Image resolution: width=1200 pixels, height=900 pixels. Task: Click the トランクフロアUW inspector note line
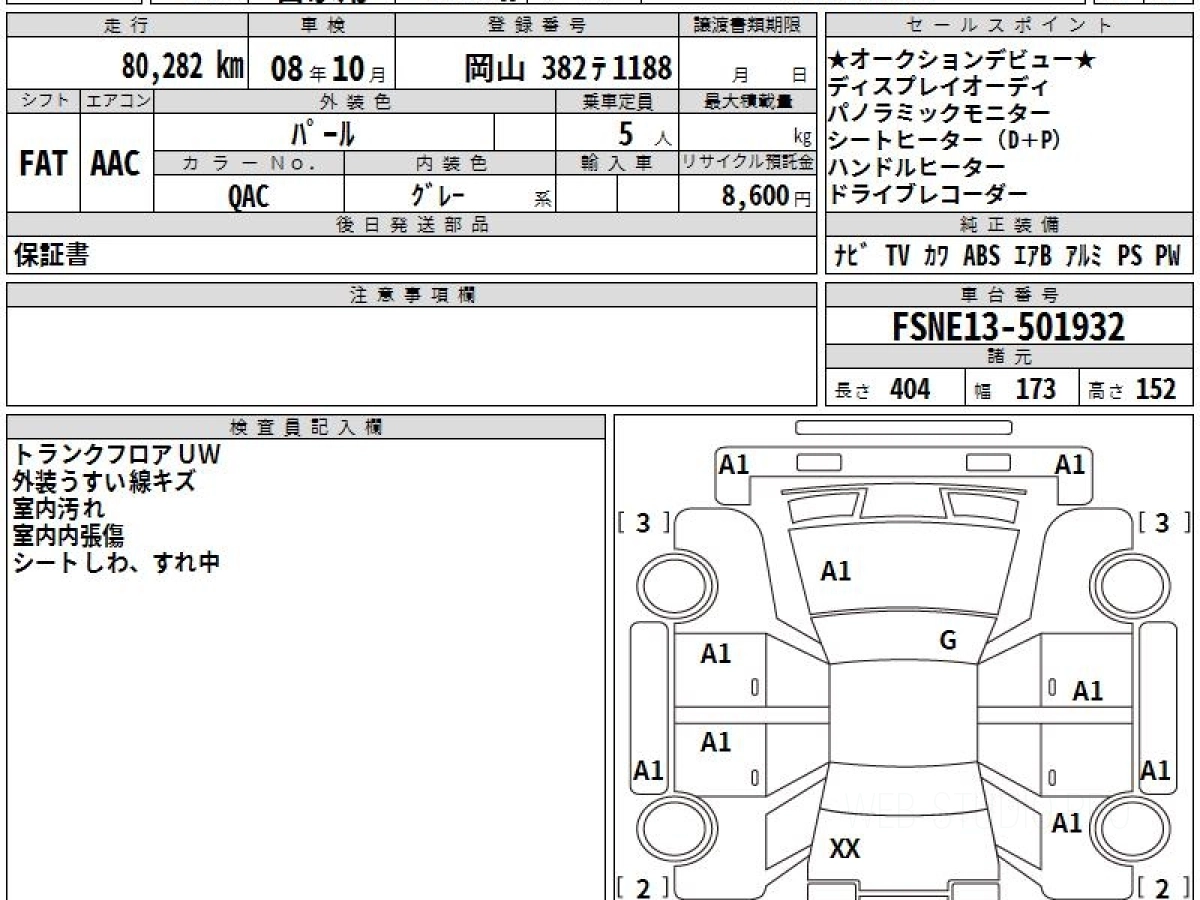coord(116,455)
